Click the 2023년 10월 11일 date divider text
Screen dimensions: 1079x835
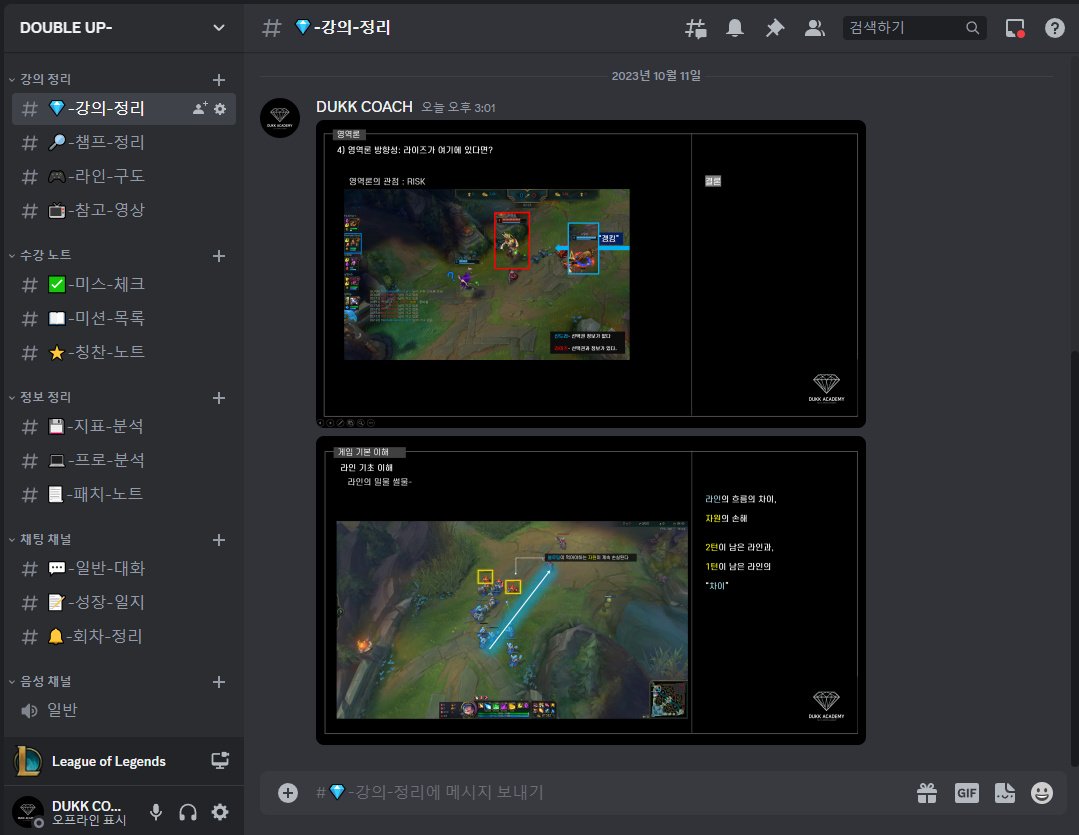tap(656, 76)
